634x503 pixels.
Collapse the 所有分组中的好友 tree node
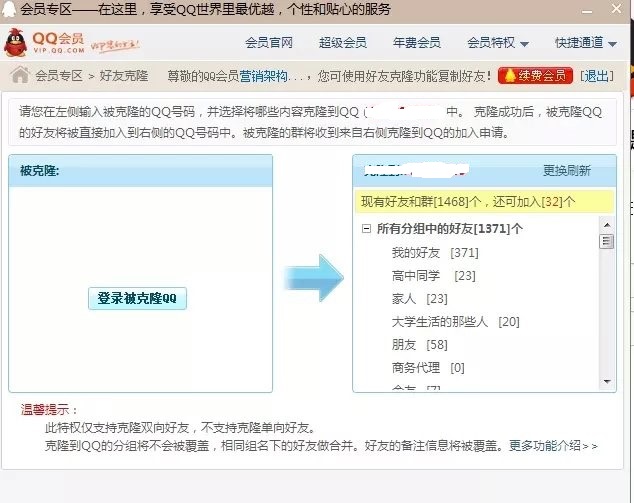366,229
